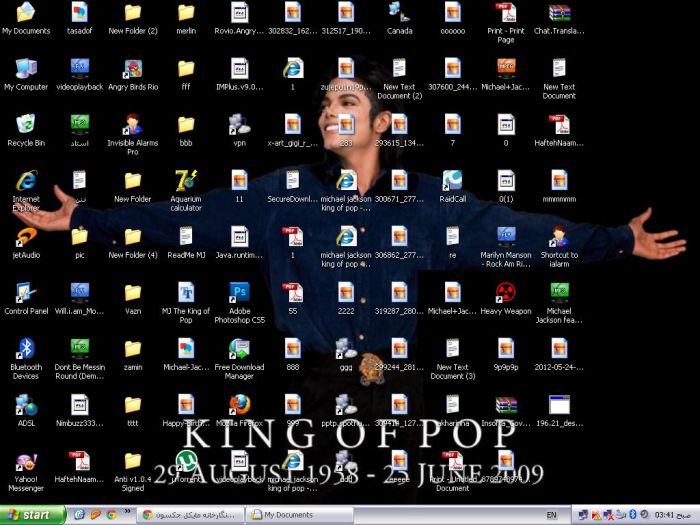The image size is (700, 525).
Task: Launch Chrome from the Quick Launch bar
Action: click(x=111, y=515)
